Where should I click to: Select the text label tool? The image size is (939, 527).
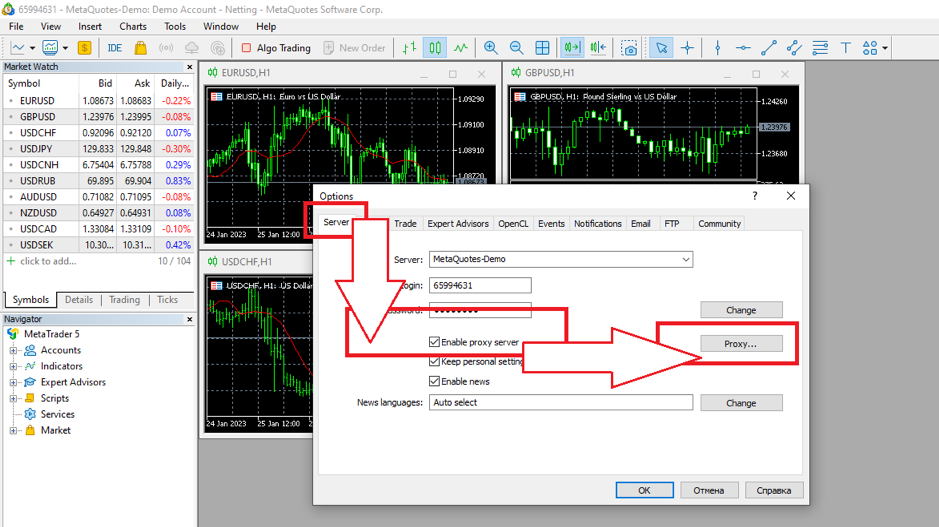tap(846, 48)
